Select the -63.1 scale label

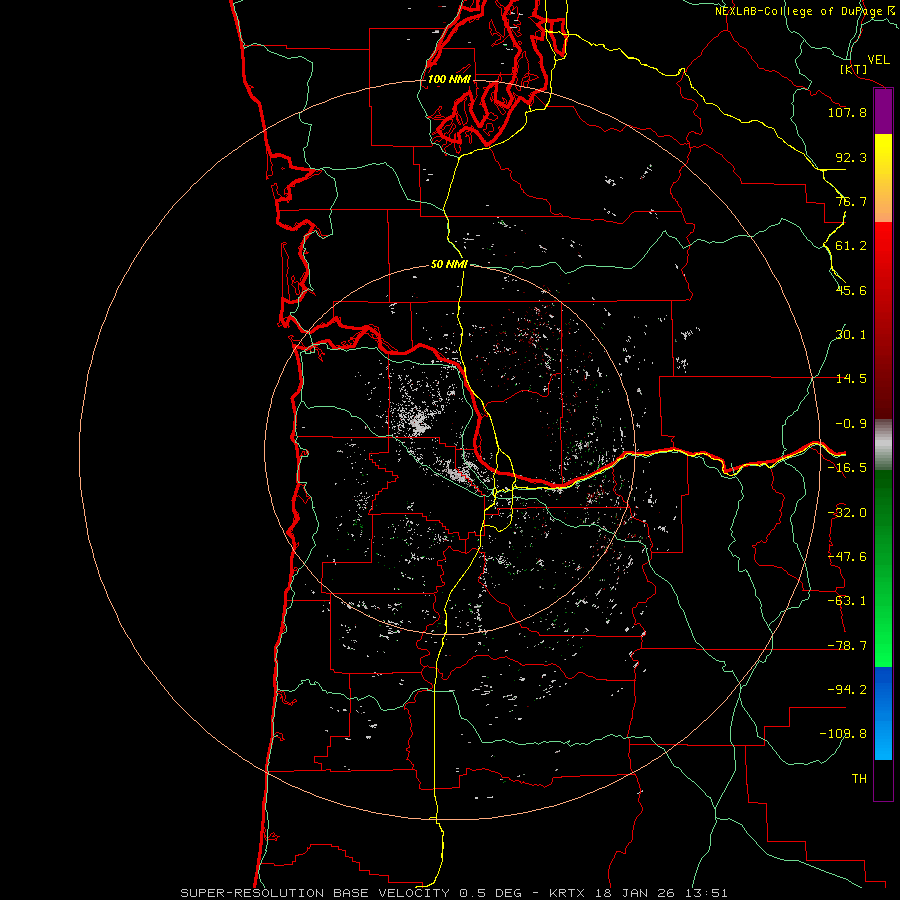click(847, 601)
